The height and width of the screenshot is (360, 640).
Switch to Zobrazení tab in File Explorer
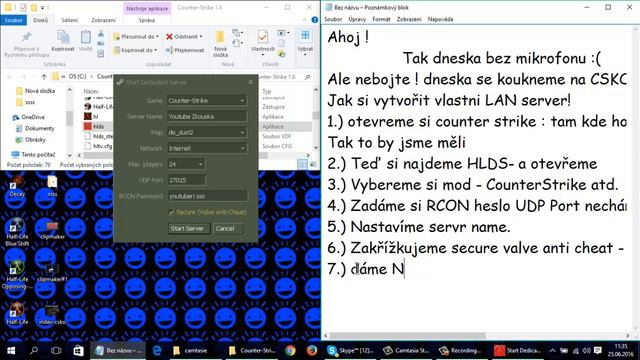103,20
